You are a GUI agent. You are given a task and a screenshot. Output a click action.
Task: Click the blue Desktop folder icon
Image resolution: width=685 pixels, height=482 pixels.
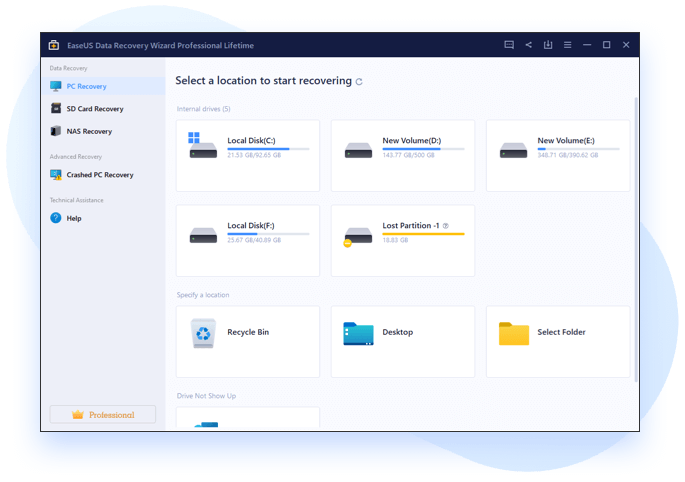click(358, 334)
